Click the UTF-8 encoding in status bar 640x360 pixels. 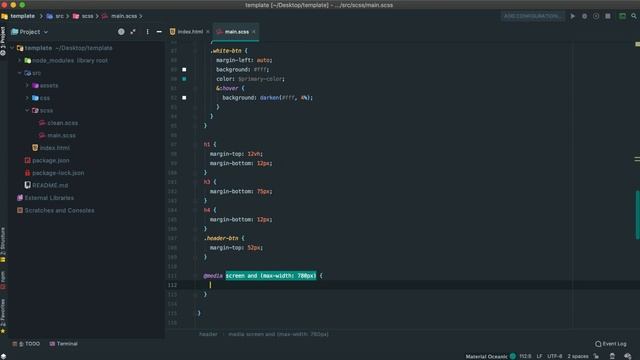tap(555, 356)
